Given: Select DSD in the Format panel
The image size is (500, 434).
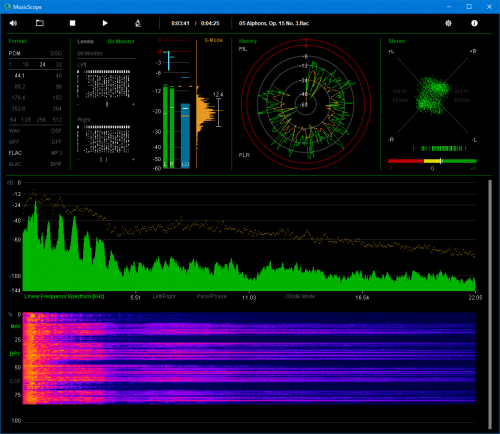Looking at the screenshot, I should 56,53.
